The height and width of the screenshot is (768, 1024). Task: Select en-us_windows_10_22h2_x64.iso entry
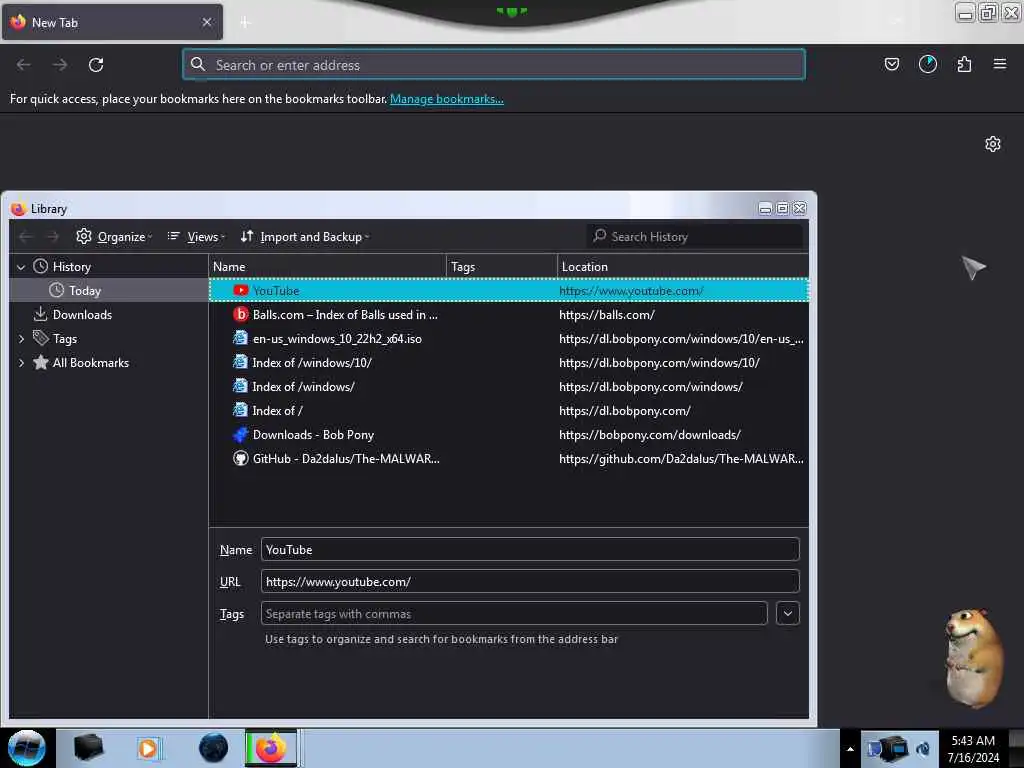click(x=509, y=339)
